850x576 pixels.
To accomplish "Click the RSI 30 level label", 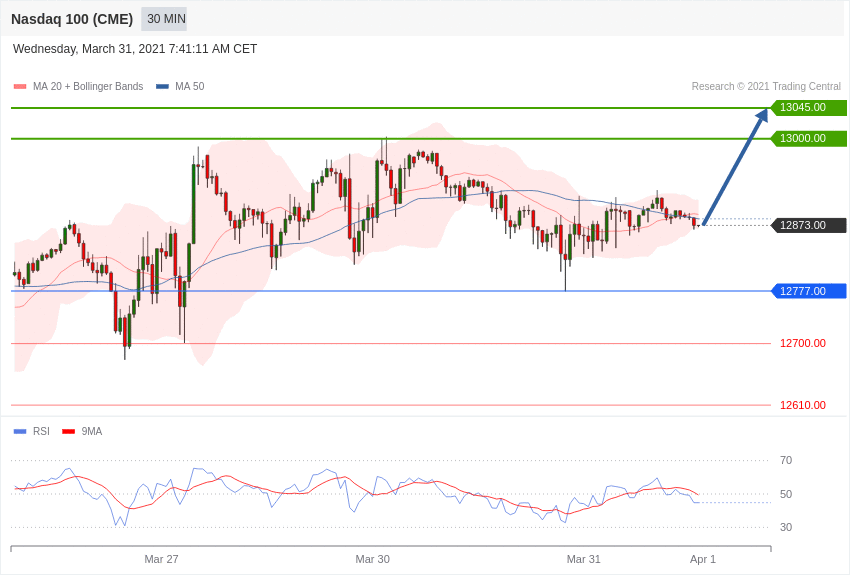I will [x=786, y=527].
